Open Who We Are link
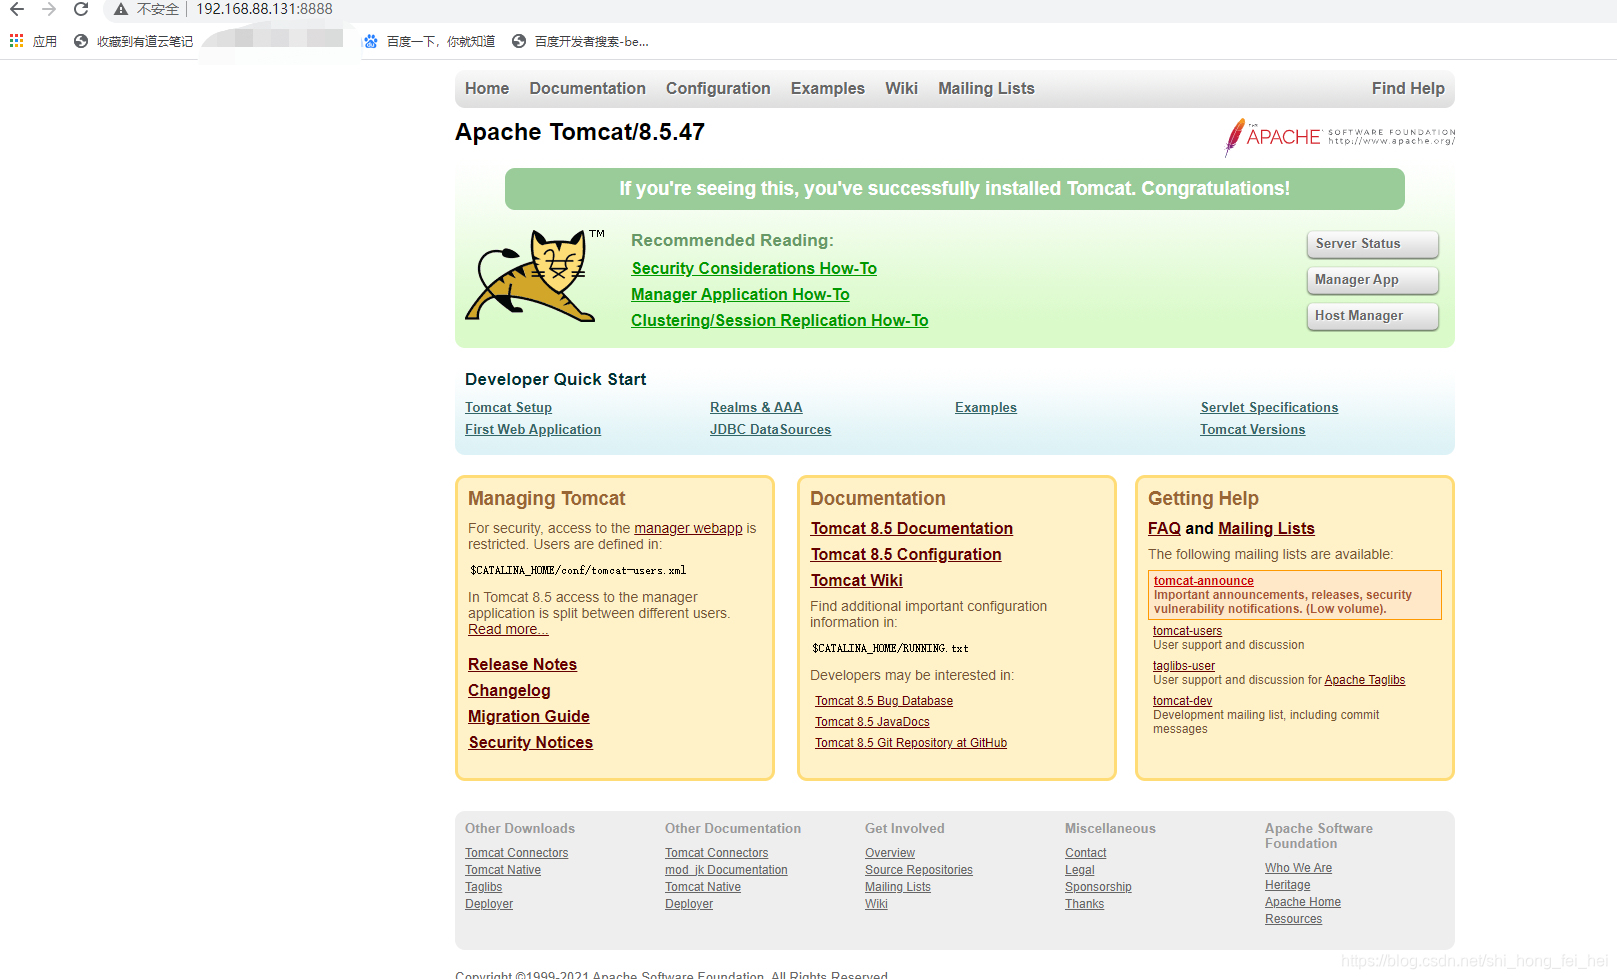This screenshot has width=1617, height=979. (x=1298, y=868)
